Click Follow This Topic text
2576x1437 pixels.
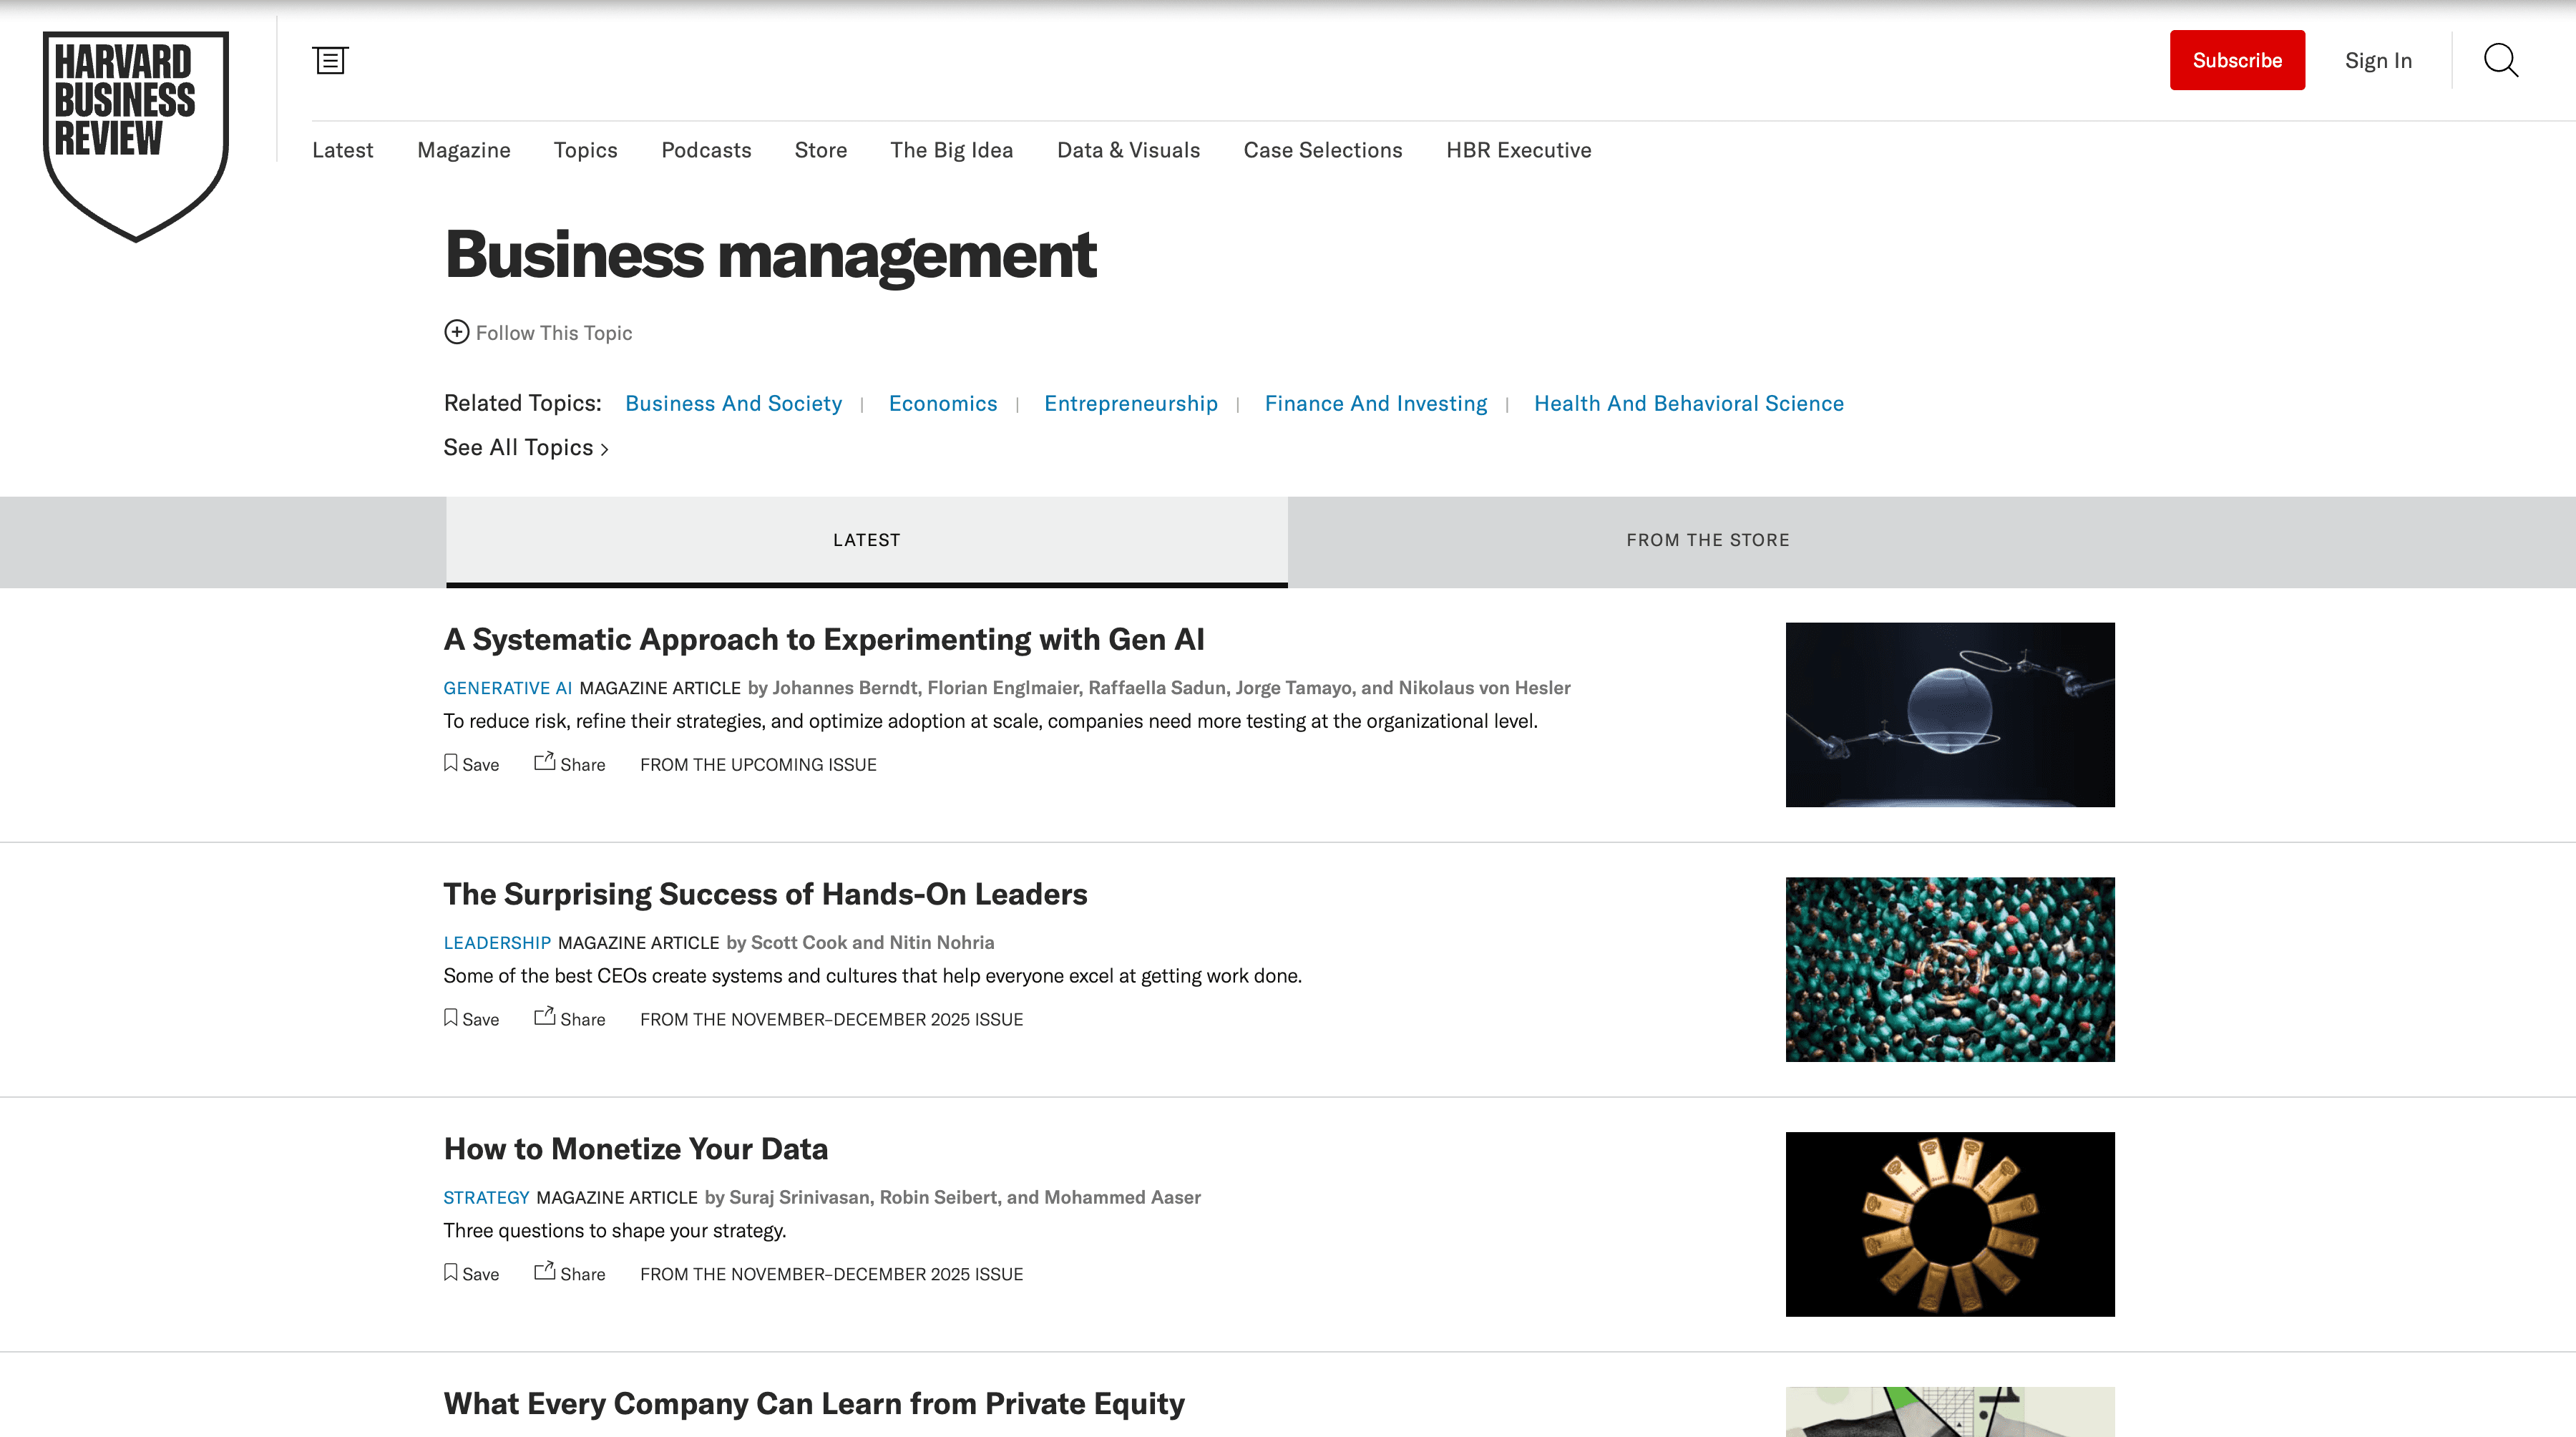point(554,333)
